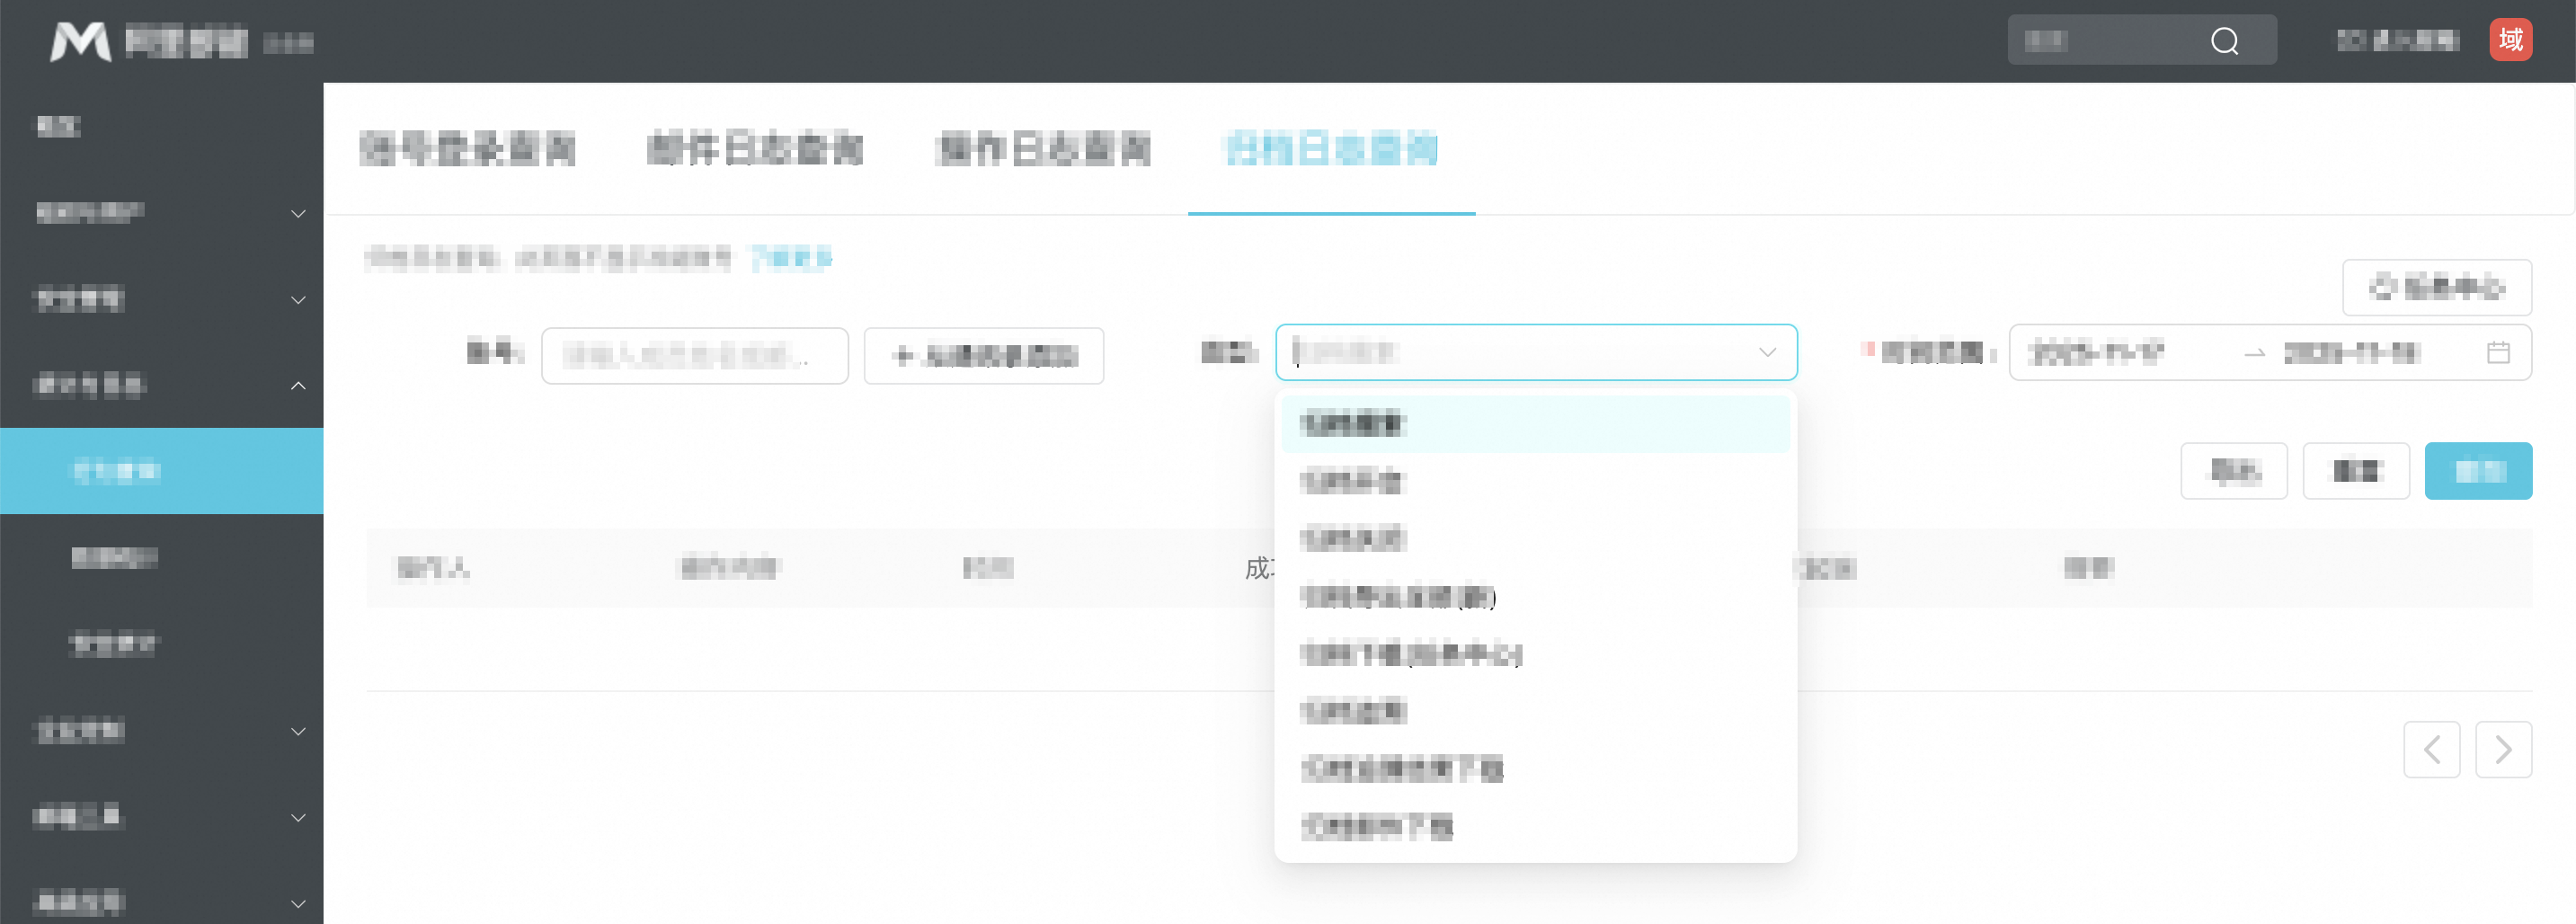
Task: Click the plus-icon button beside account field
Action: pyautogui.click(x=983, y=356)
